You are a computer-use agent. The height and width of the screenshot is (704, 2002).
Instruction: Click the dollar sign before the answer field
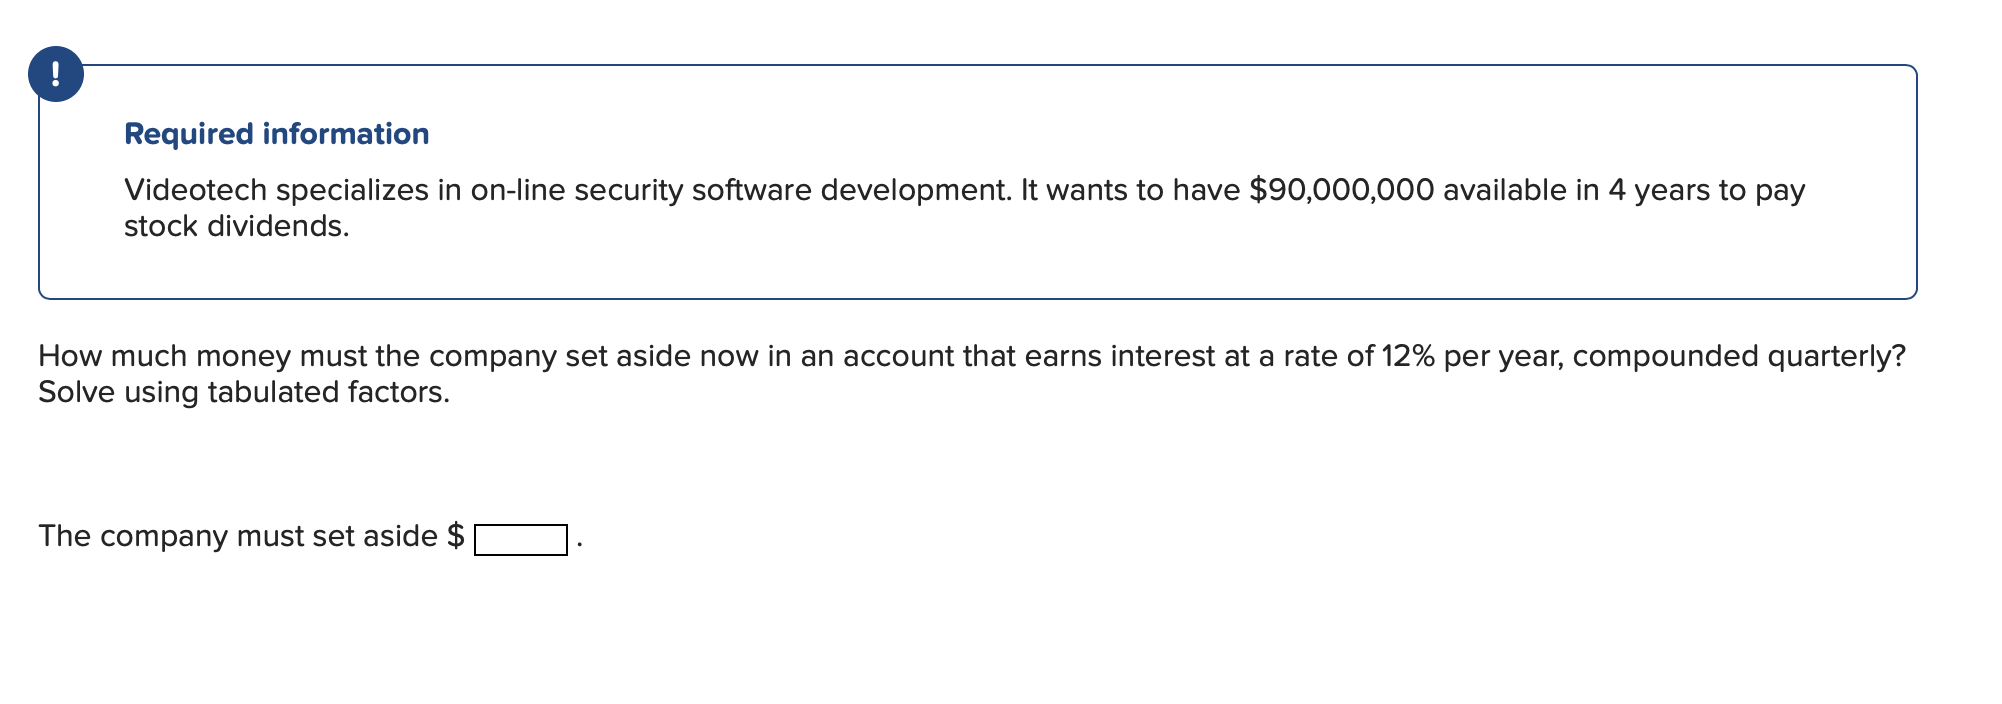(x=458, y=536)
